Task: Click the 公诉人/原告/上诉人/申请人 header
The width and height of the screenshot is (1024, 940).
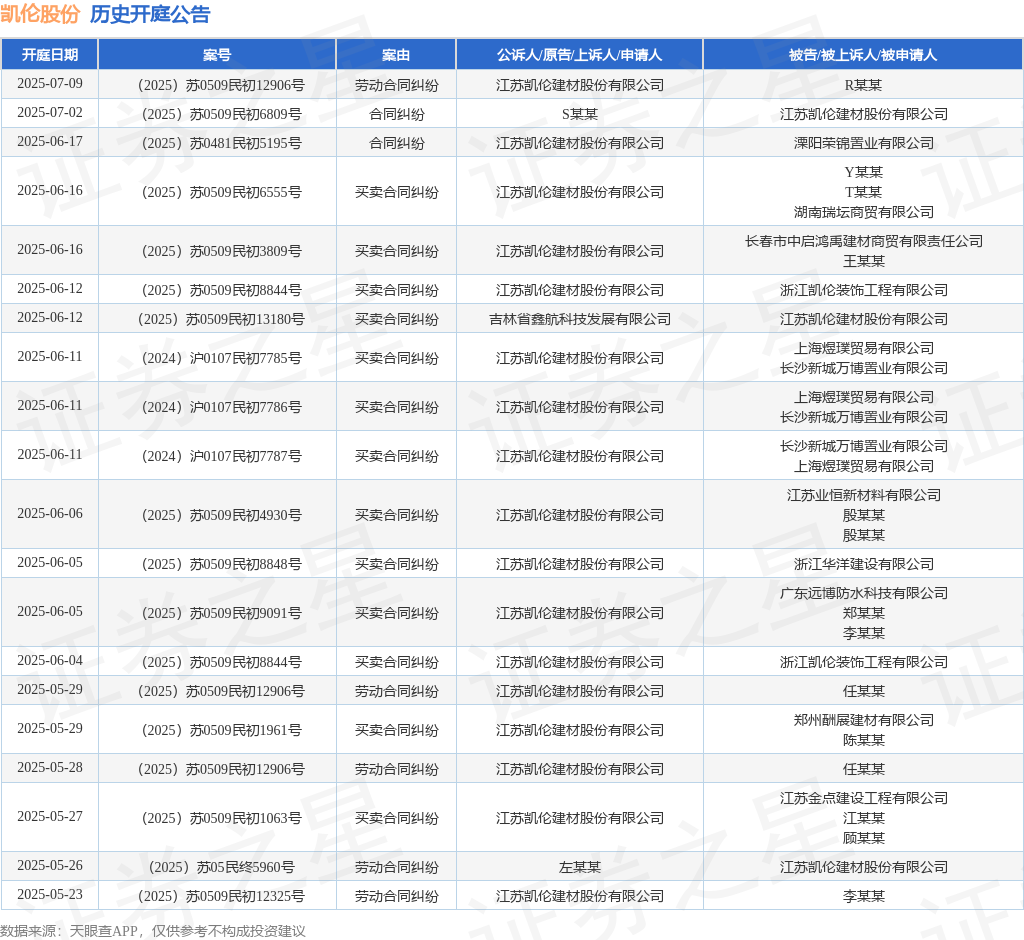Action: [x=579, y=55]
